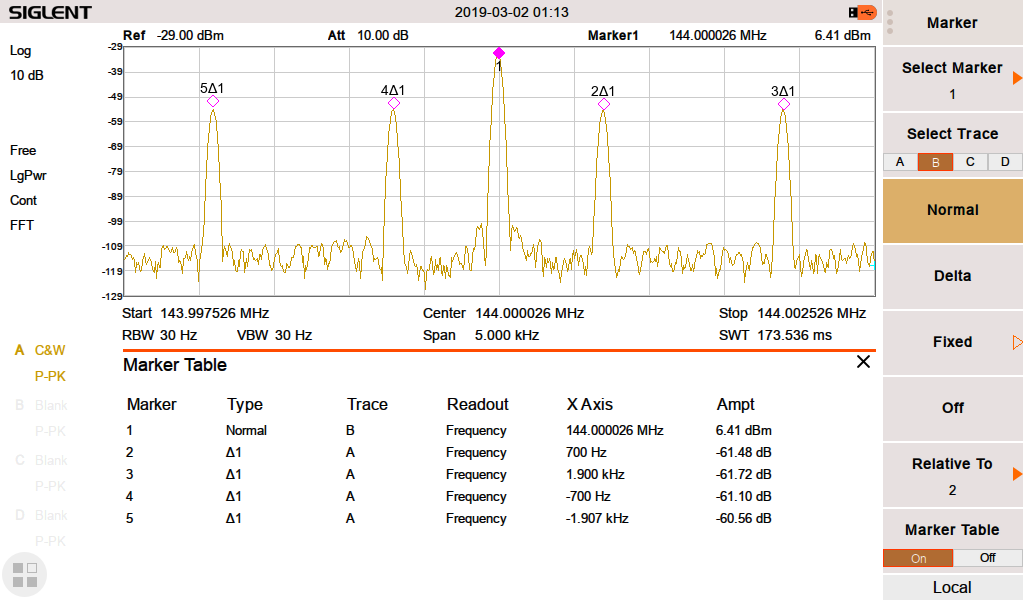
Task: Pick trace D in Select Trace
Action: click(x=1005, y=162)
